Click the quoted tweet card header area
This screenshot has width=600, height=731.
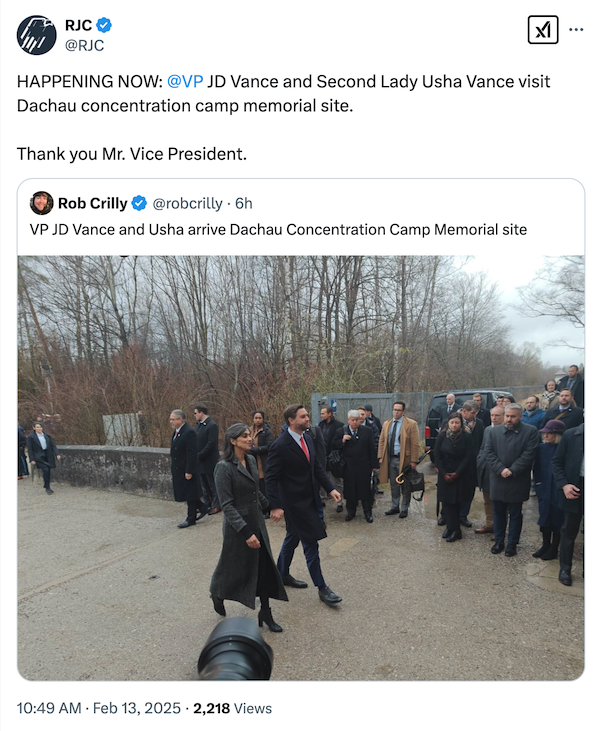[x=301, y=217]
